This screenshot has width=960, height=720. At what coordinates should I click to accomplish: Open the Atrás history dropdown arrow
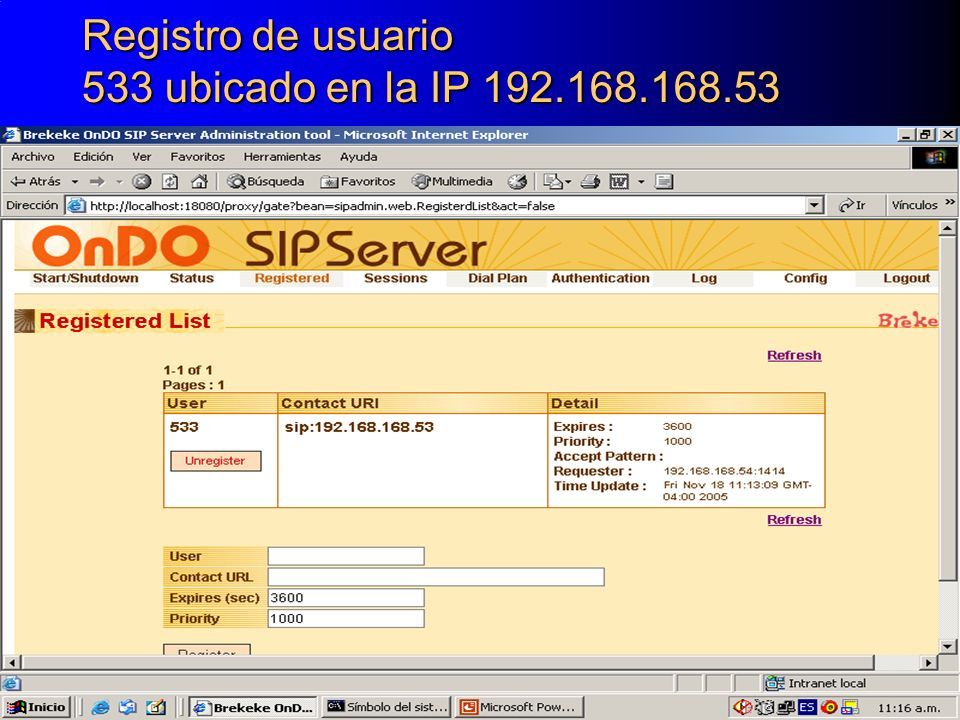[75, 181]
